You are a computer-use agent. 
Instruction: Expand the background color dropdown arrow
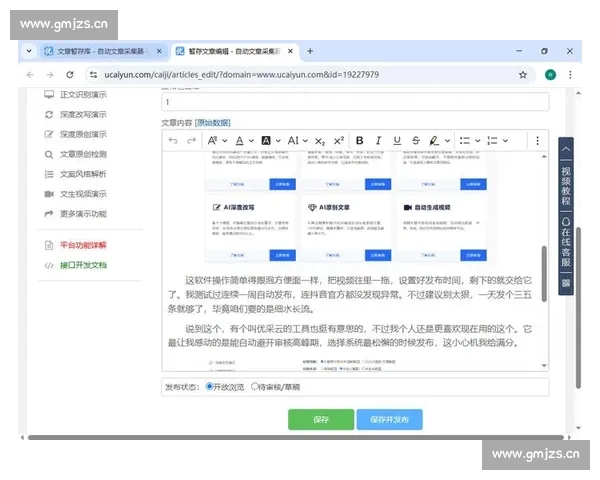pyautogui.click(x=278, y=141)
